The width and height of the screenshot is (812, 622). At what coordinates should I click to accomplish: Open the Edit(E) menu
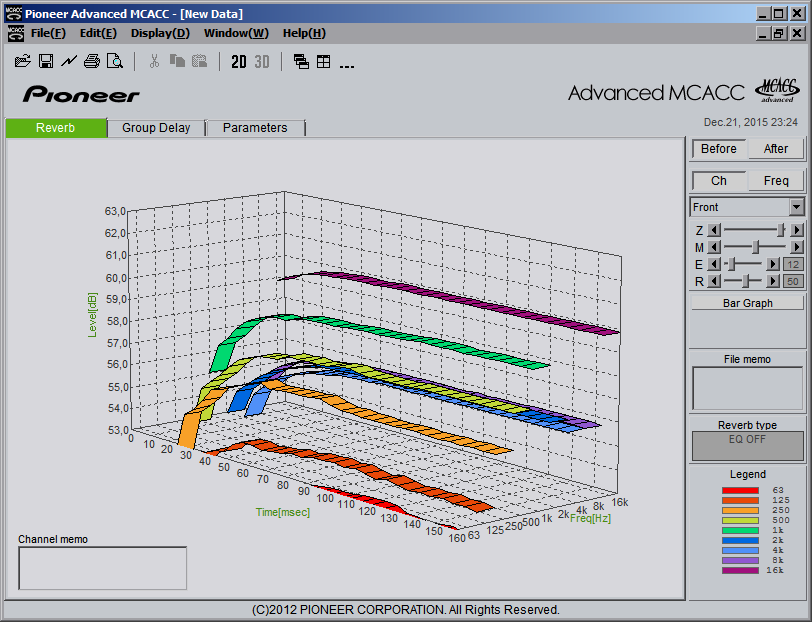pos(98,33)
